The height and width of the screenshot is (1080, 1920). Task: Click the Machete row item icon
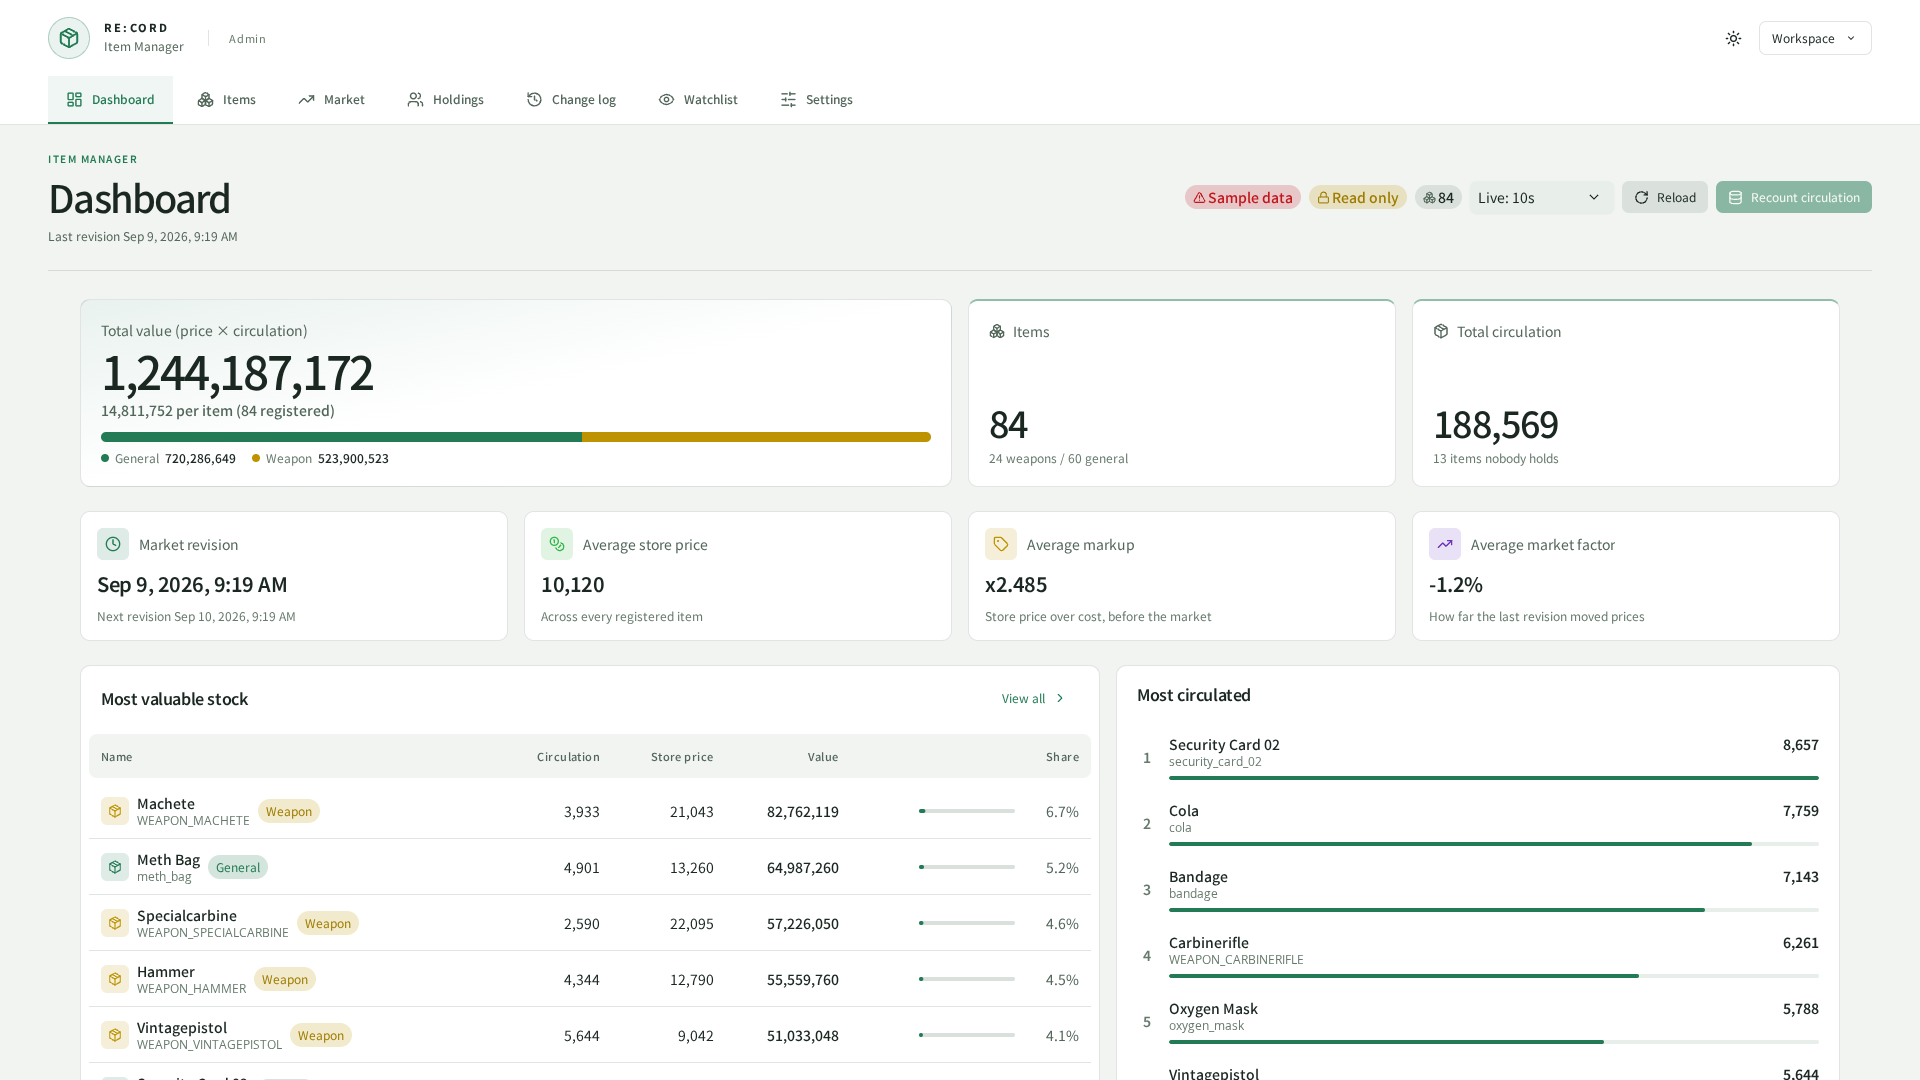(115, 811)
